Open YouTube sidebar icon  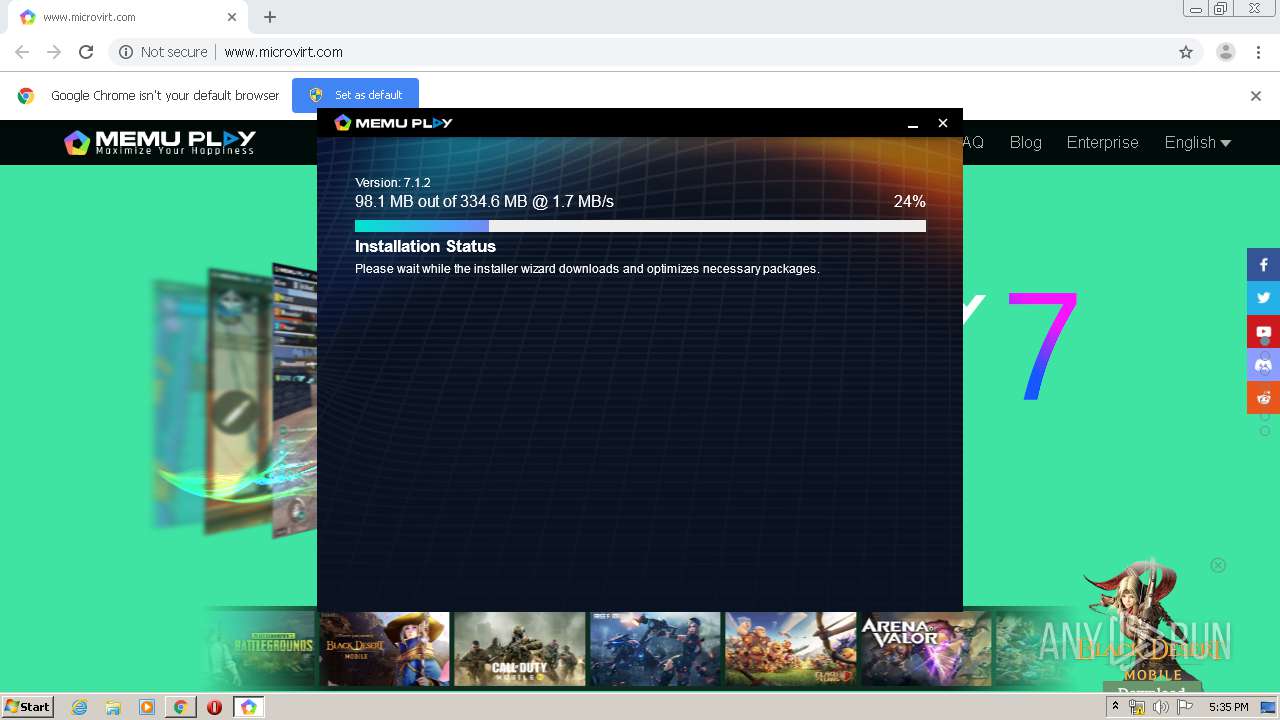pos(1263,331)
